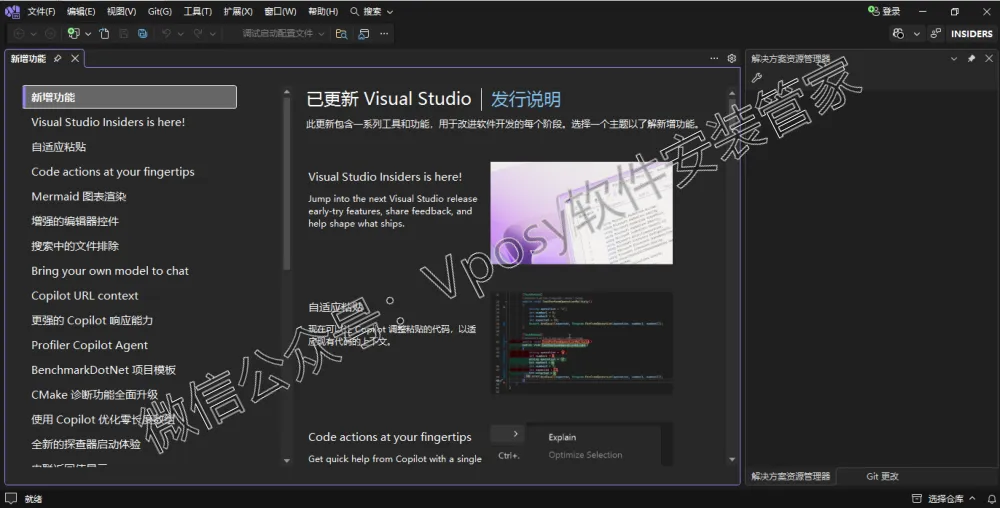Expand the 搜索 dropdown arrow
Viewport: 1000px width, 508px height.
pyautogui.click(x=390, y=12)
